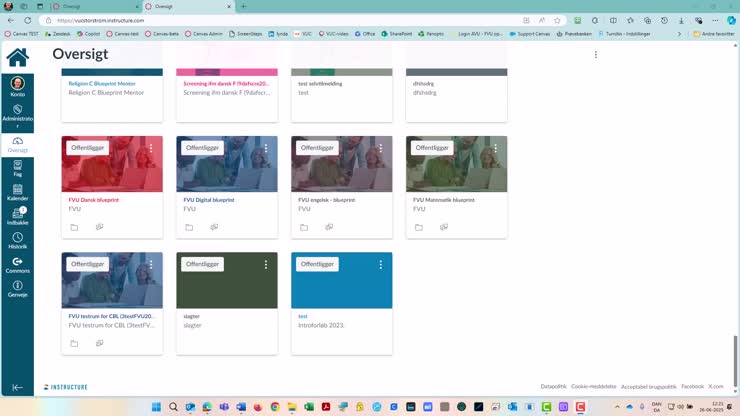Open Religion C Blueprint Mentor course link

pos(102,84)
